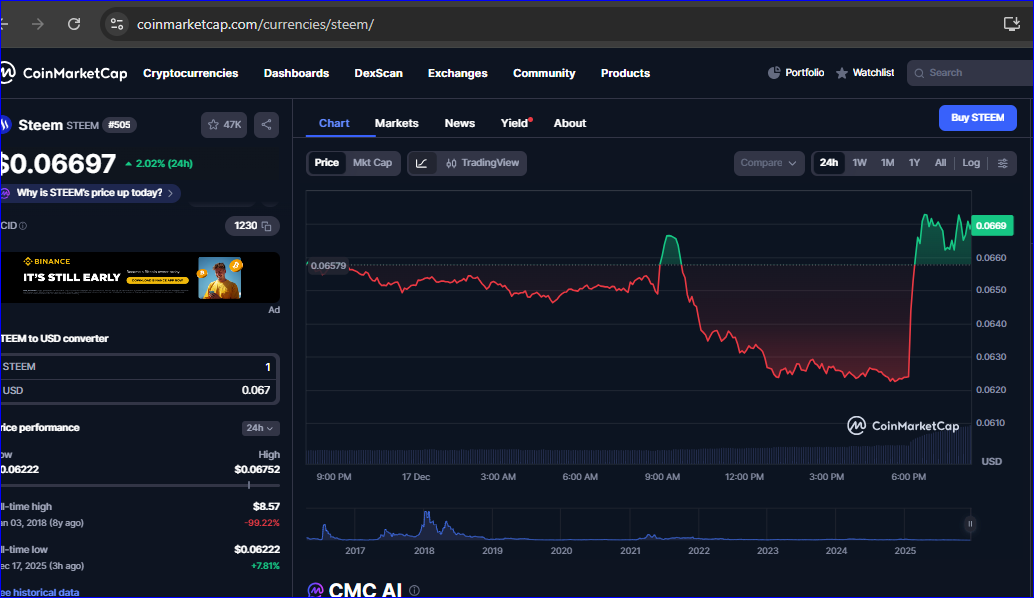Image resolution: width=1034 pixels, height=598 pixels.
Task: Edit STEEM amount in converter
Action: (x=138, y=367)
